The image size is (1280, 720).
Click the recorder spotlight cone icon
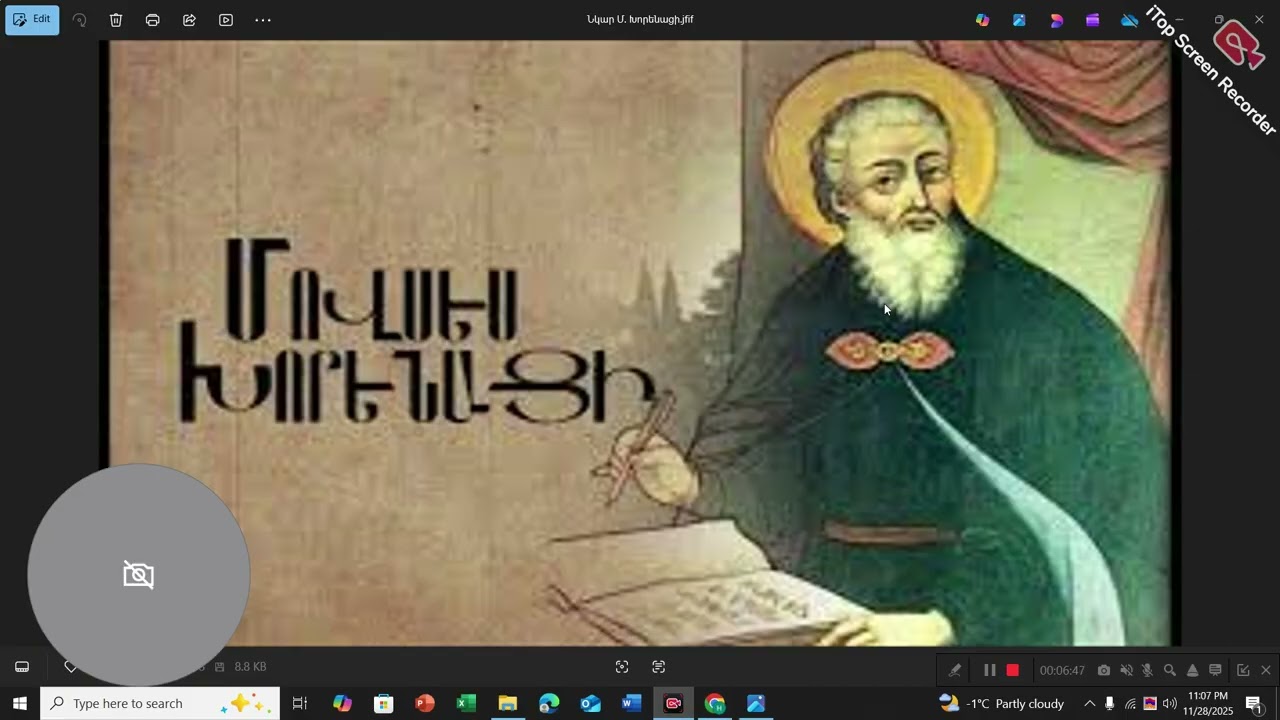[x=1192, y=670]
